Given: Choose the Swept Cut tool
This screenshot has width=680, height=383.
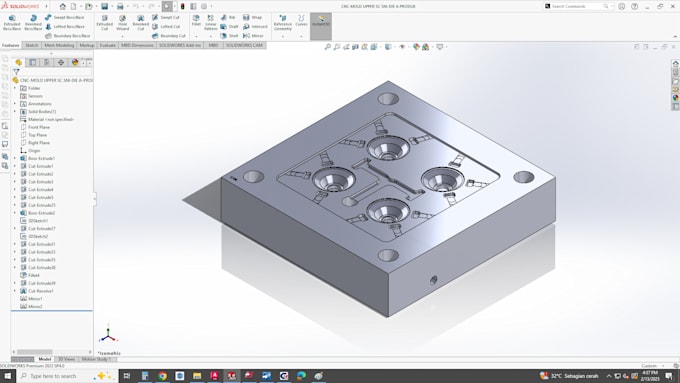Looking at the screenshot, I should (x=166, y=17).
